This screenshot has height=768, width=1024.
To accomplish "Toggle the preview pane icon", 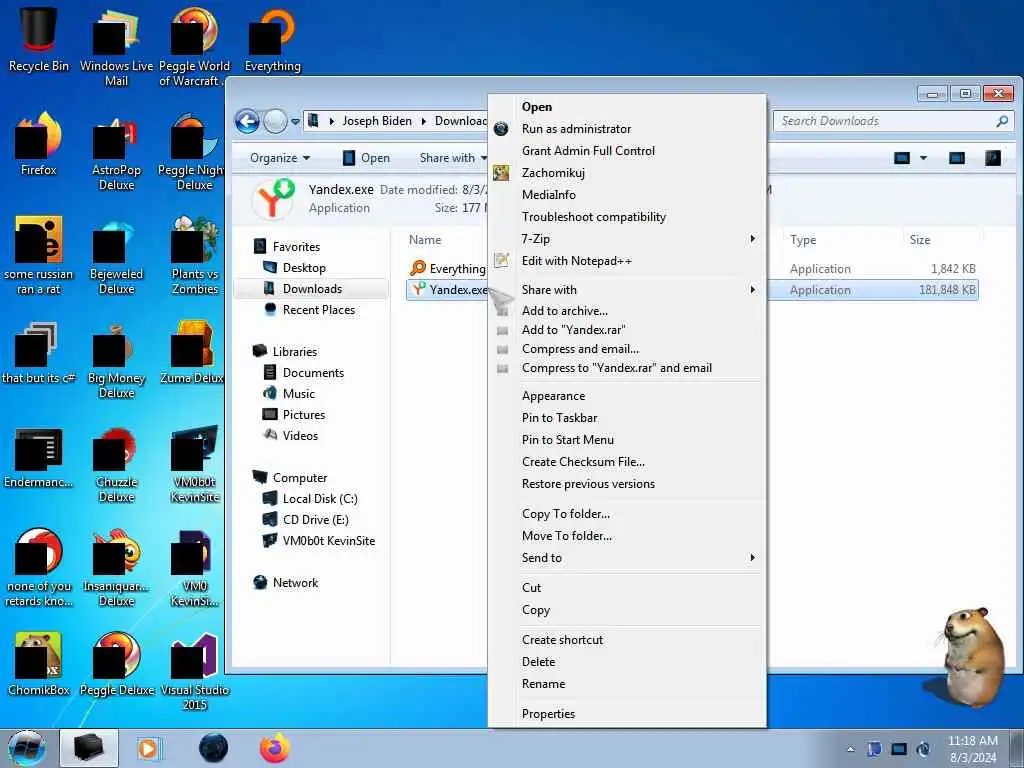I will 957,158.
